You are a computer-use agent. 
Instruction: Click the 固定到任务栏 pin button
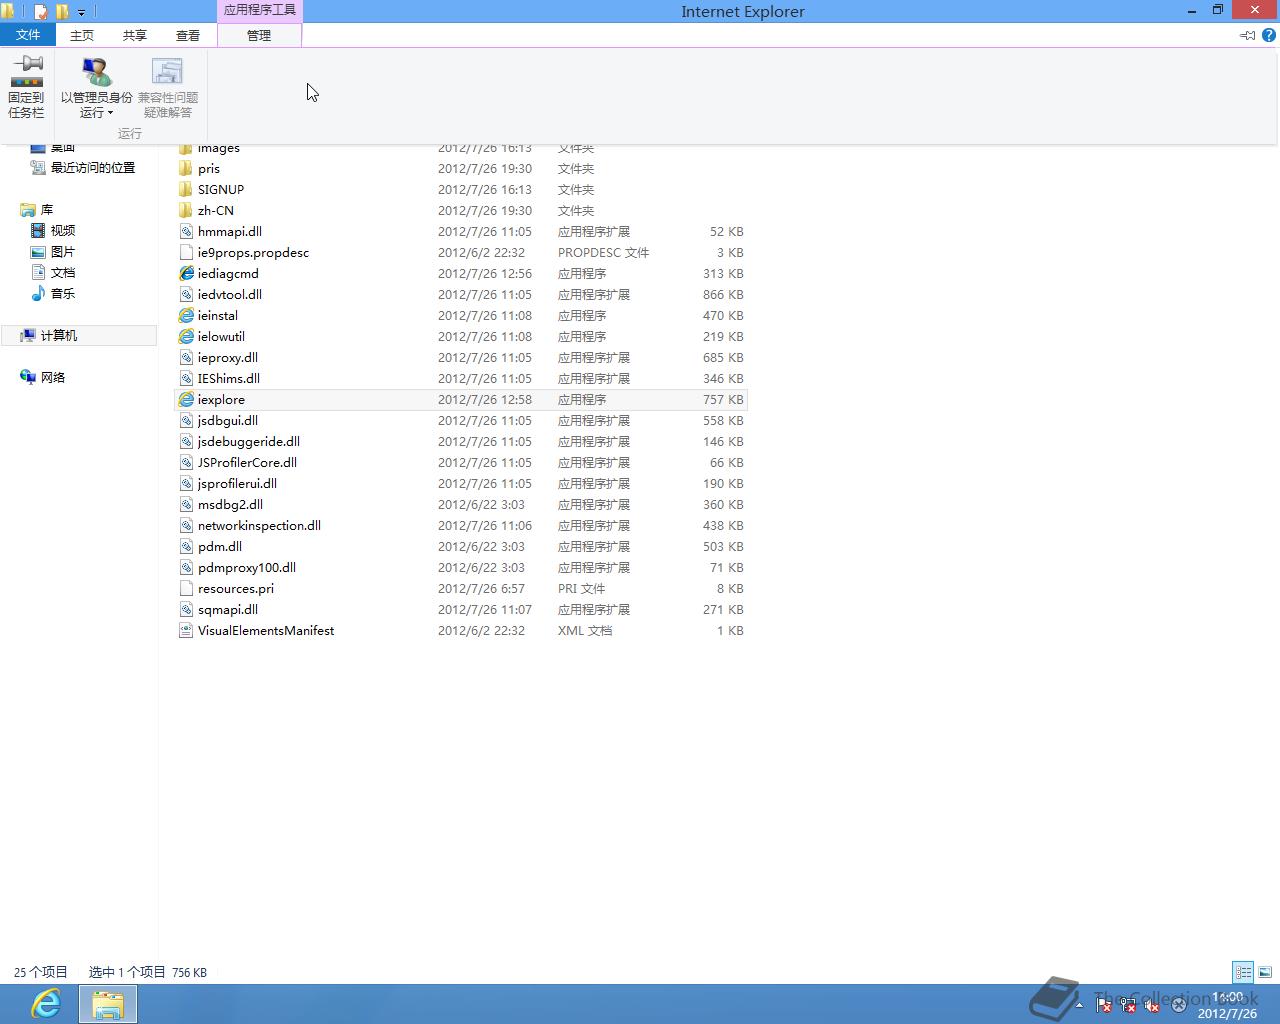click(x=26, y=87)
